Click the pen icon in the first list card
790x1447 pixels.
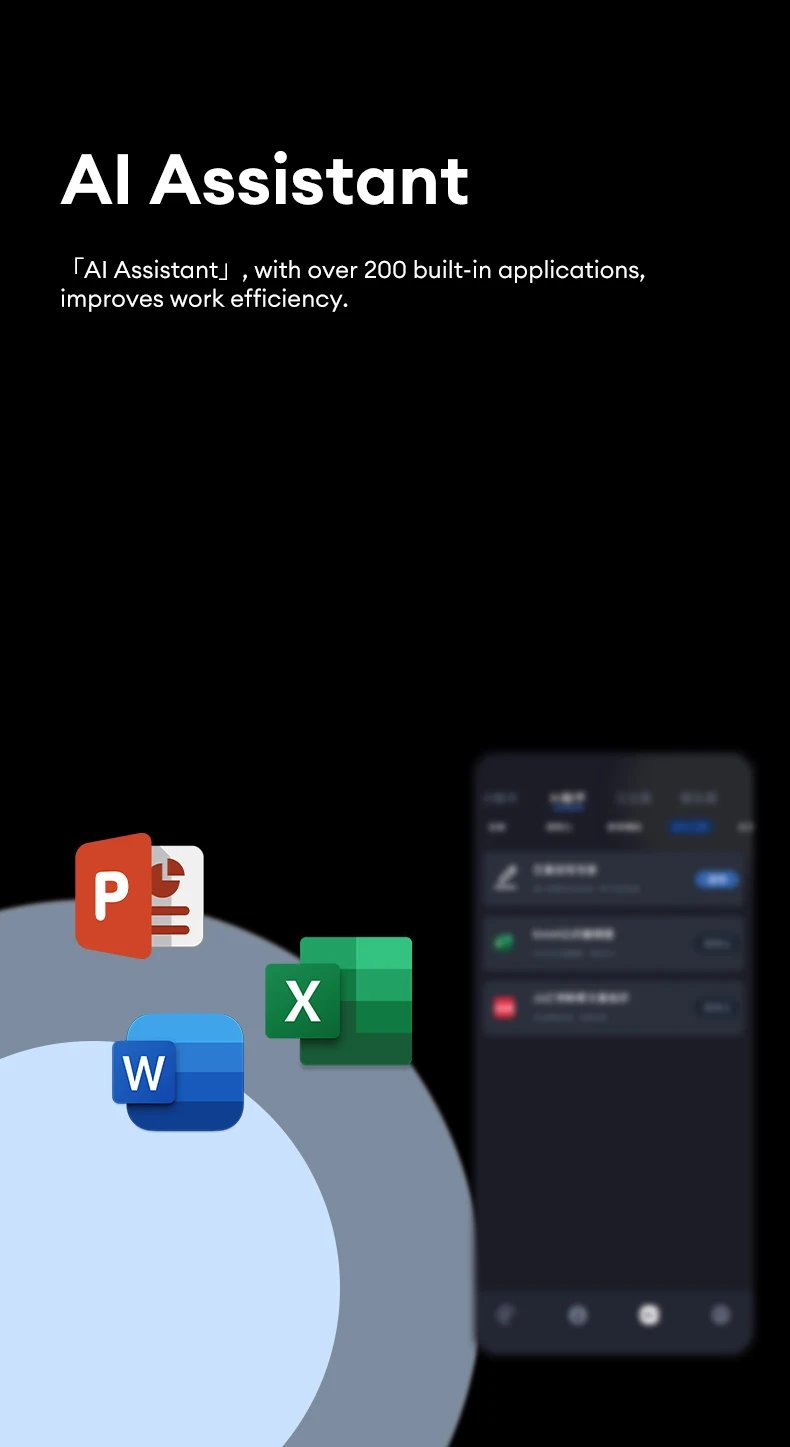point(507,879)
